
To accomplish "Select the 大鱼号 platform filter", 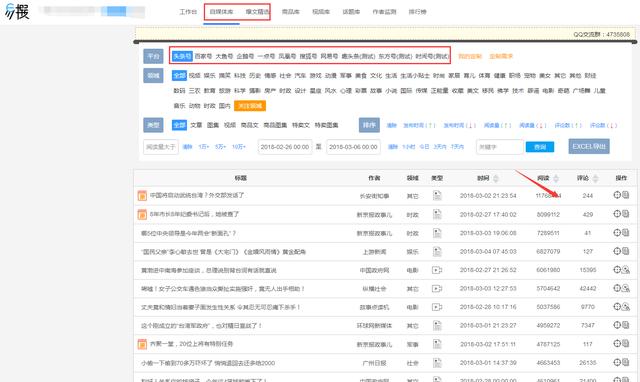I will pyautogui.click(x=224, y=56).
